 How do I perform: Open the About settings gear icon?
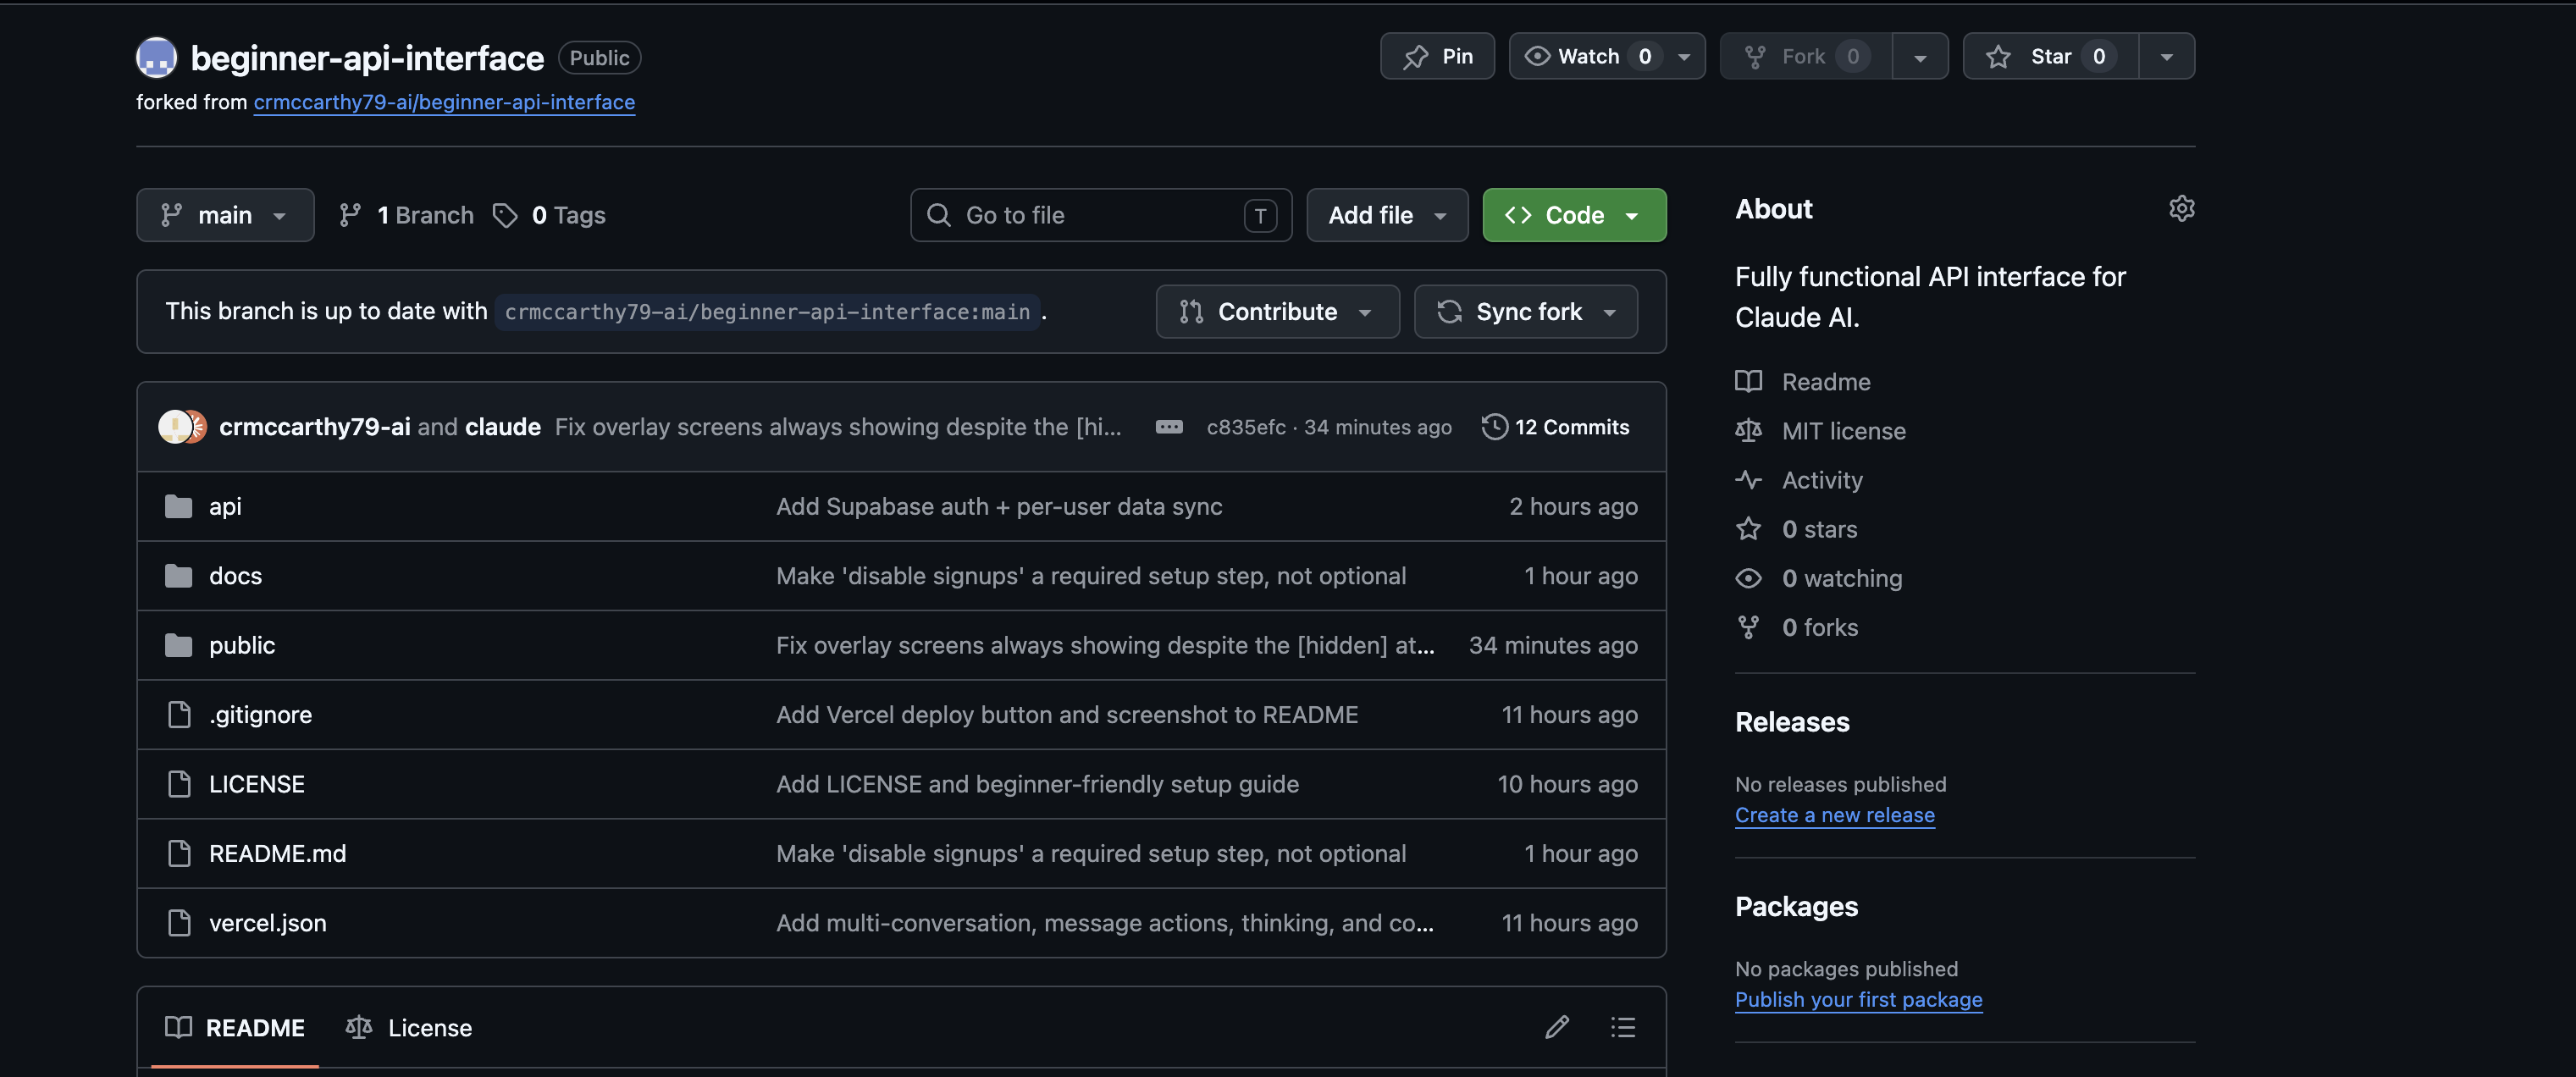tap(2181, 208)
